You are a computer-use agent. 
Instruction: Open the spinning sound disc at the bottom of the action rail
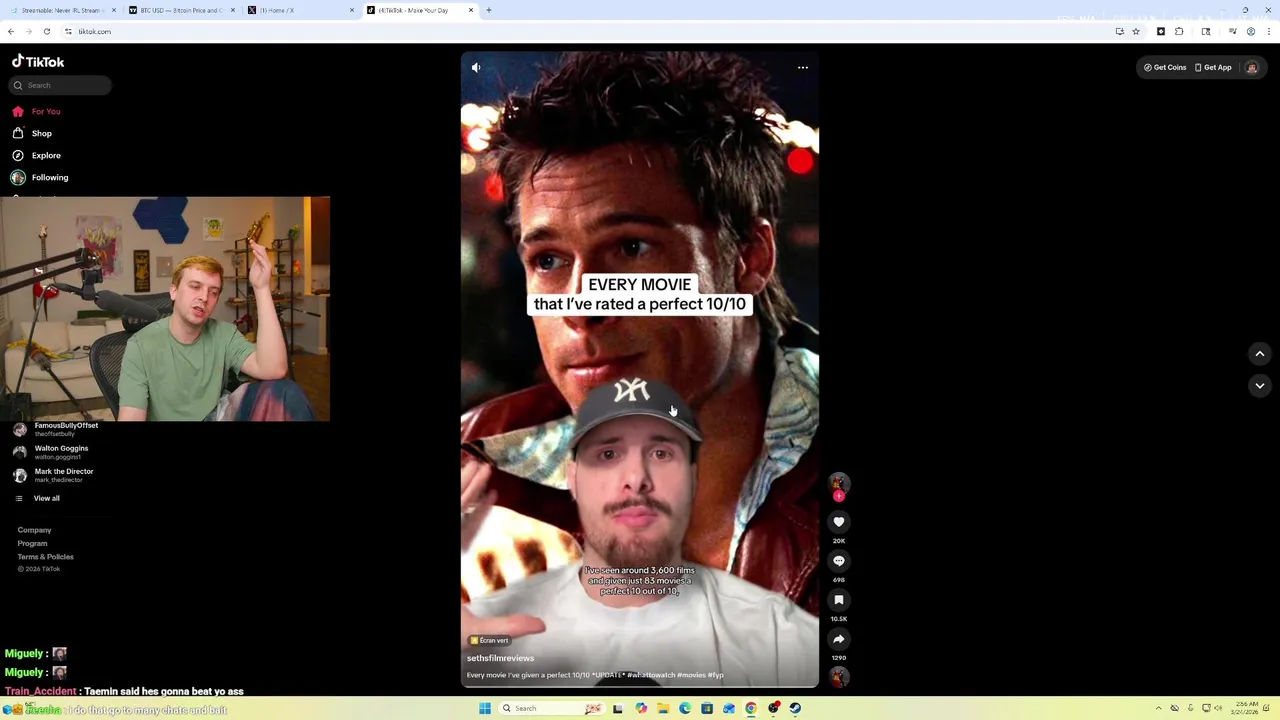(839, 677)
